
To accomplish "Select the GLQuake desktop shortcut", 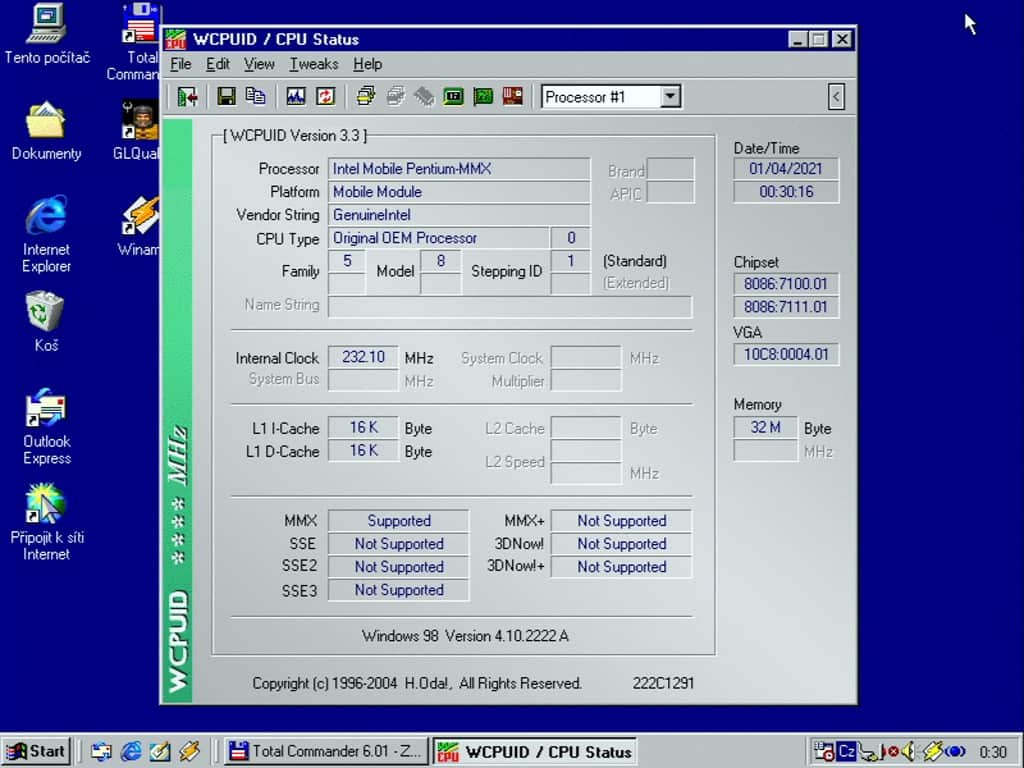I will tap(137, 131).
